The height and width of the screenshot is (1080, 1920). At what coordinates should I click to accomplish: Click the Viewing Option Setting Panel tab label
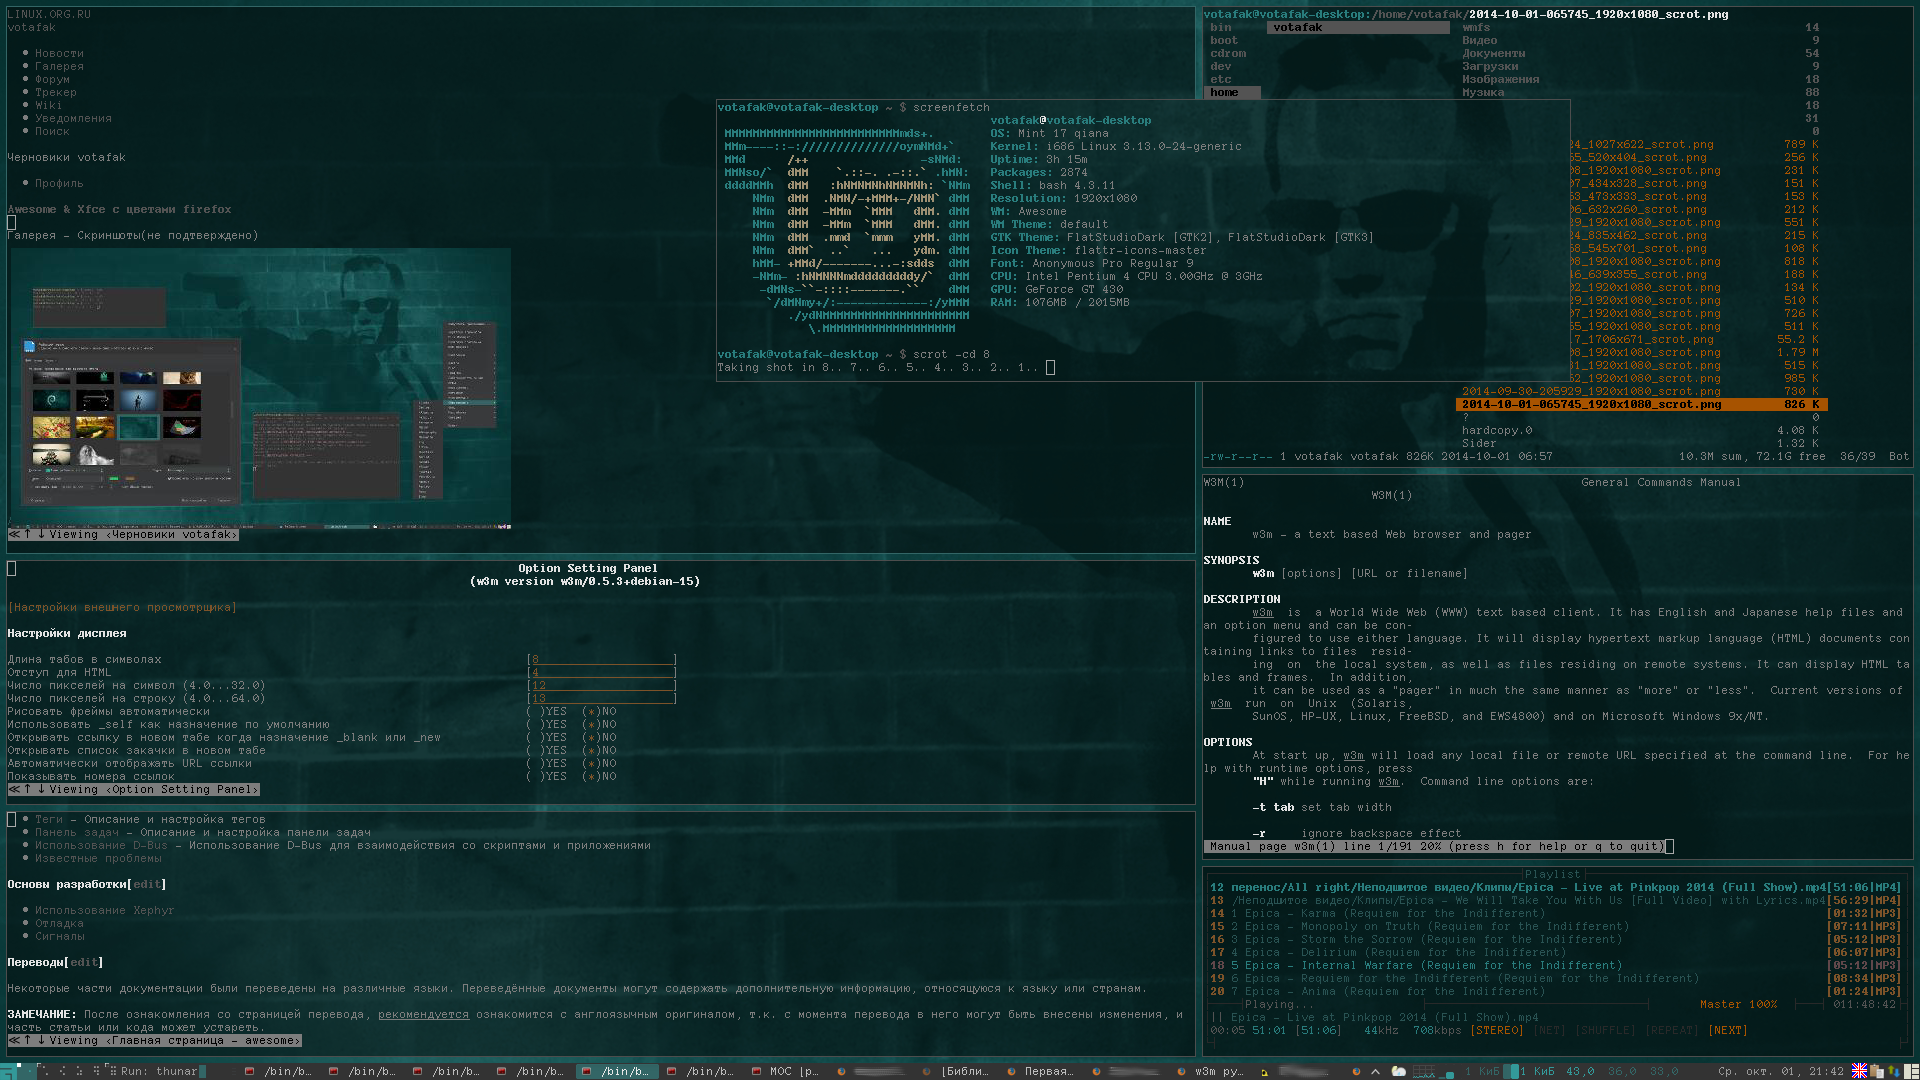pos(155,790)
